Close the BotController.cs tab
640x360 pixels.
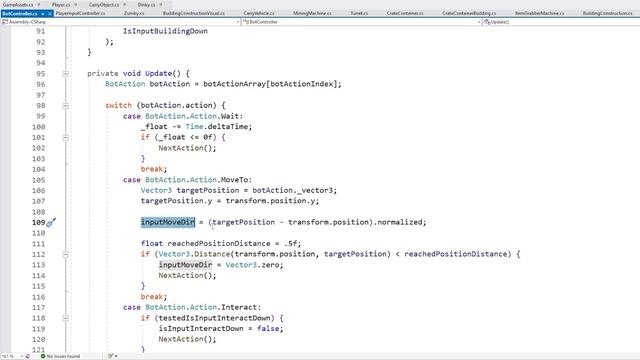pos(50,13)
